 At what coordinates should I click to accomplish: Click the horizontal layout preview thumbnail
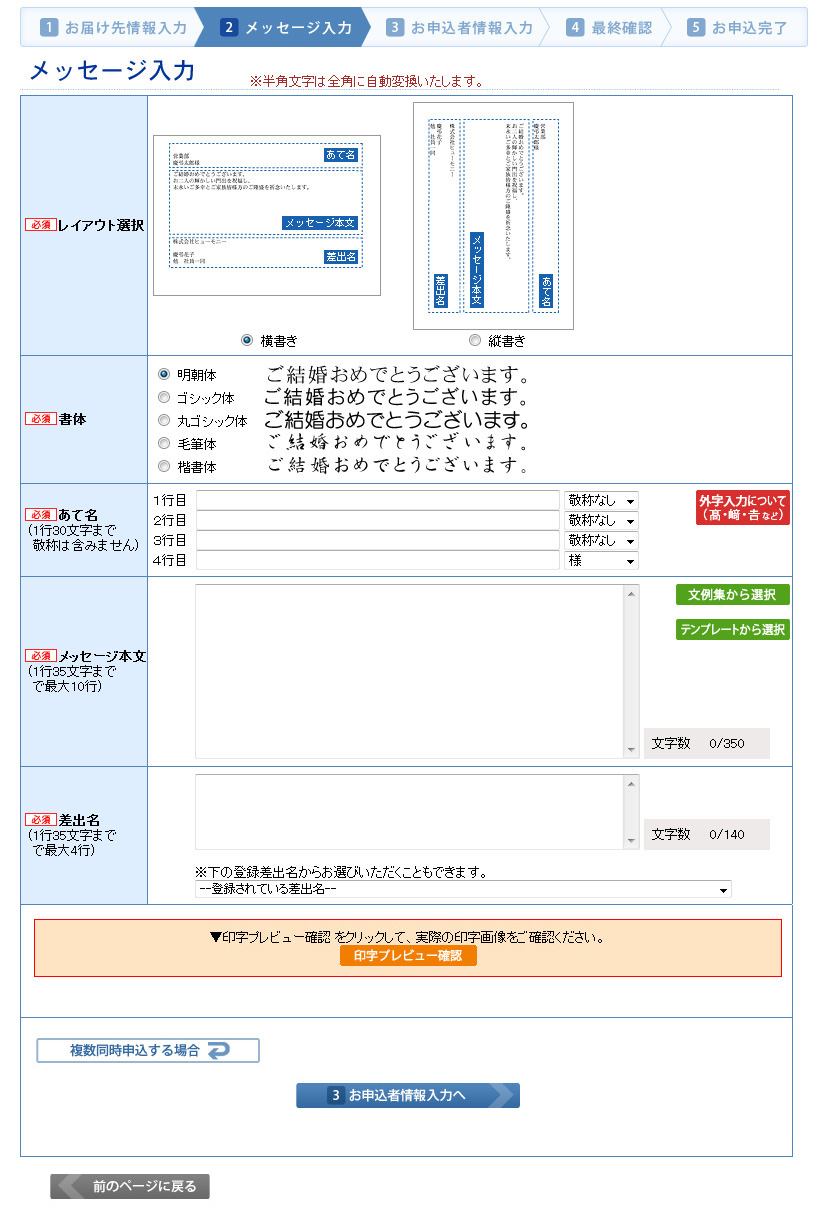tap(266, 215)
